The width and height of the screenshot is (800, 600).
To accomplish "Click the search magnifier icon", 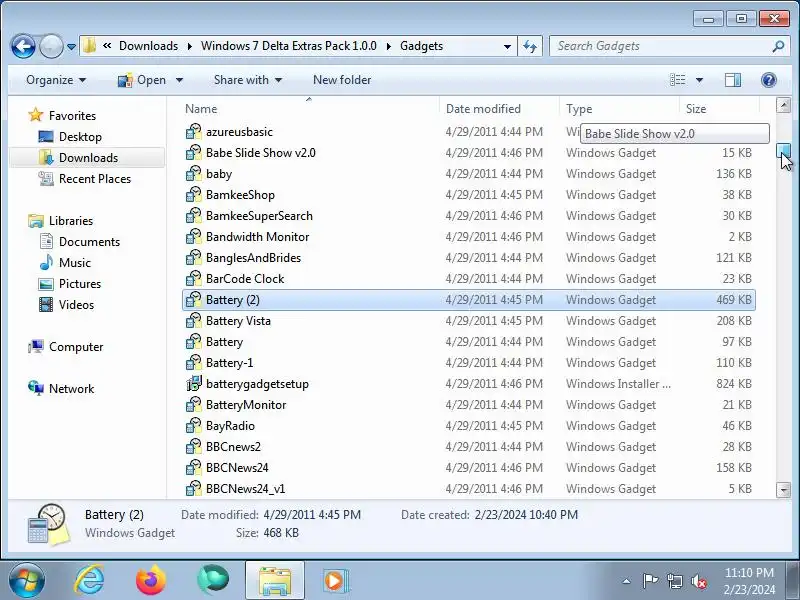I will point(778,46).
